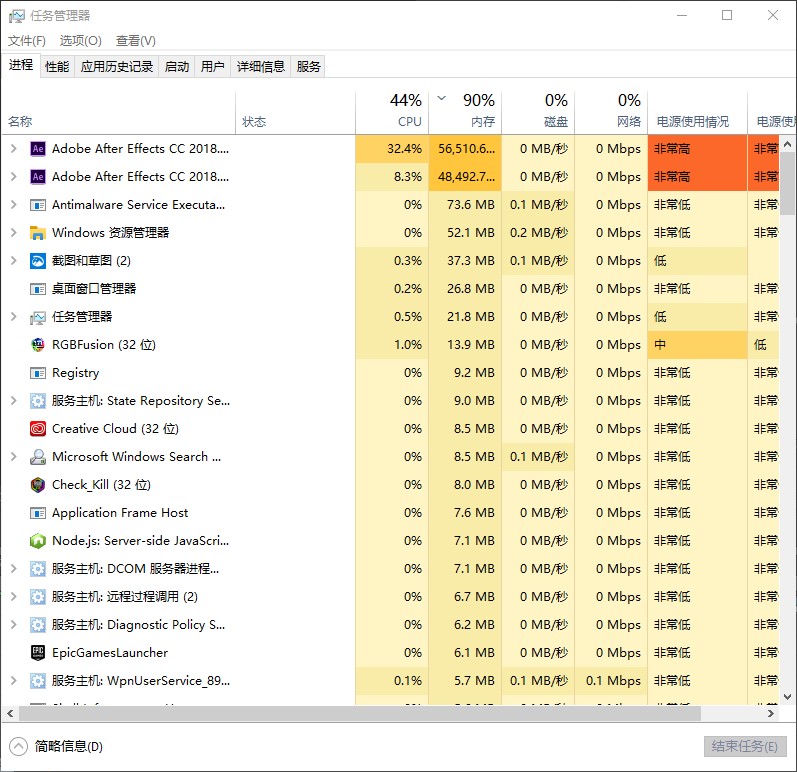The height and width of the screenshot is (772, 797).
Task: Switch to the 详细信息 tab
Action: point(261,67)
